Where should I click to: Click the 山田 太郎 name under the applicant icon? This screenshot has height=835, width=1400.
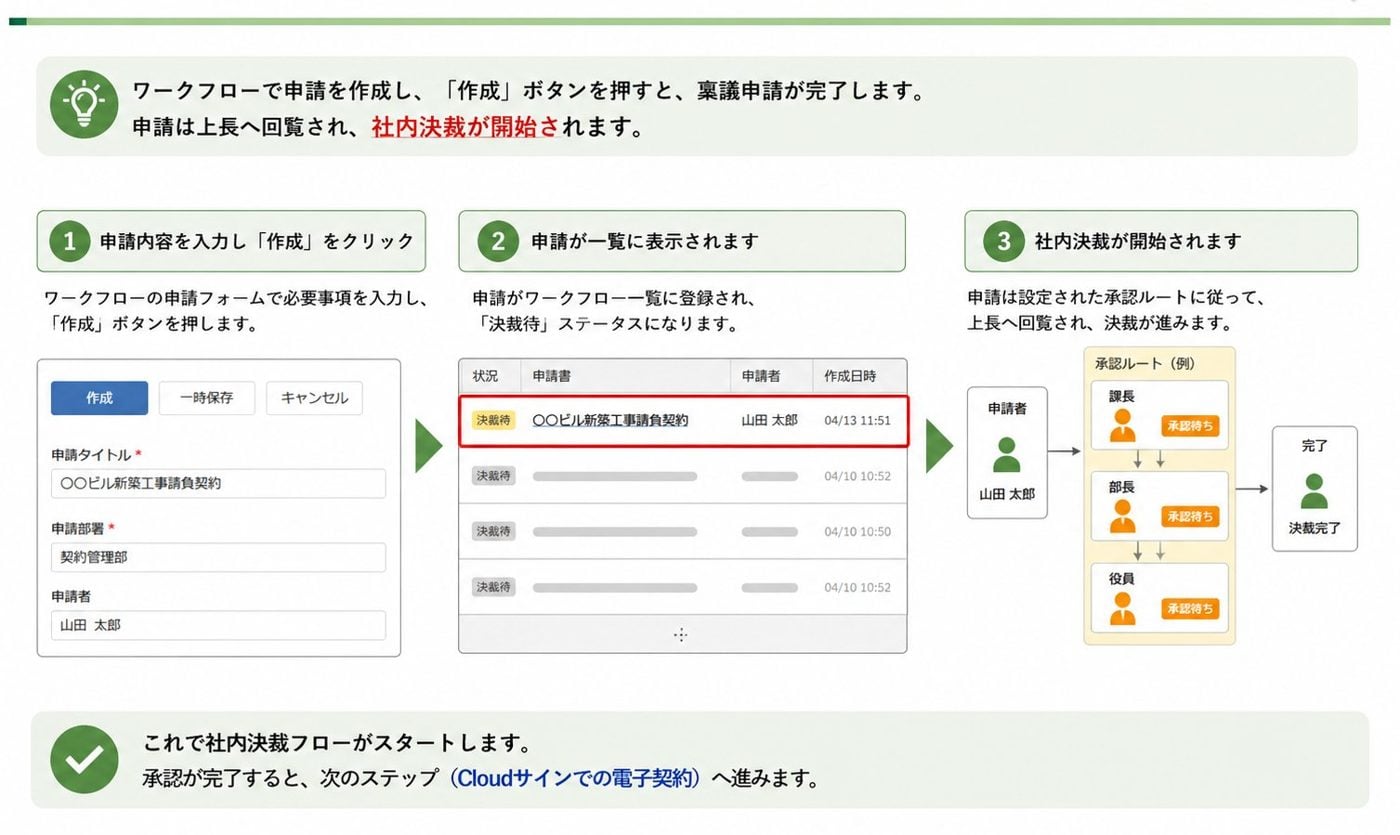click(x=1007, y=494)
